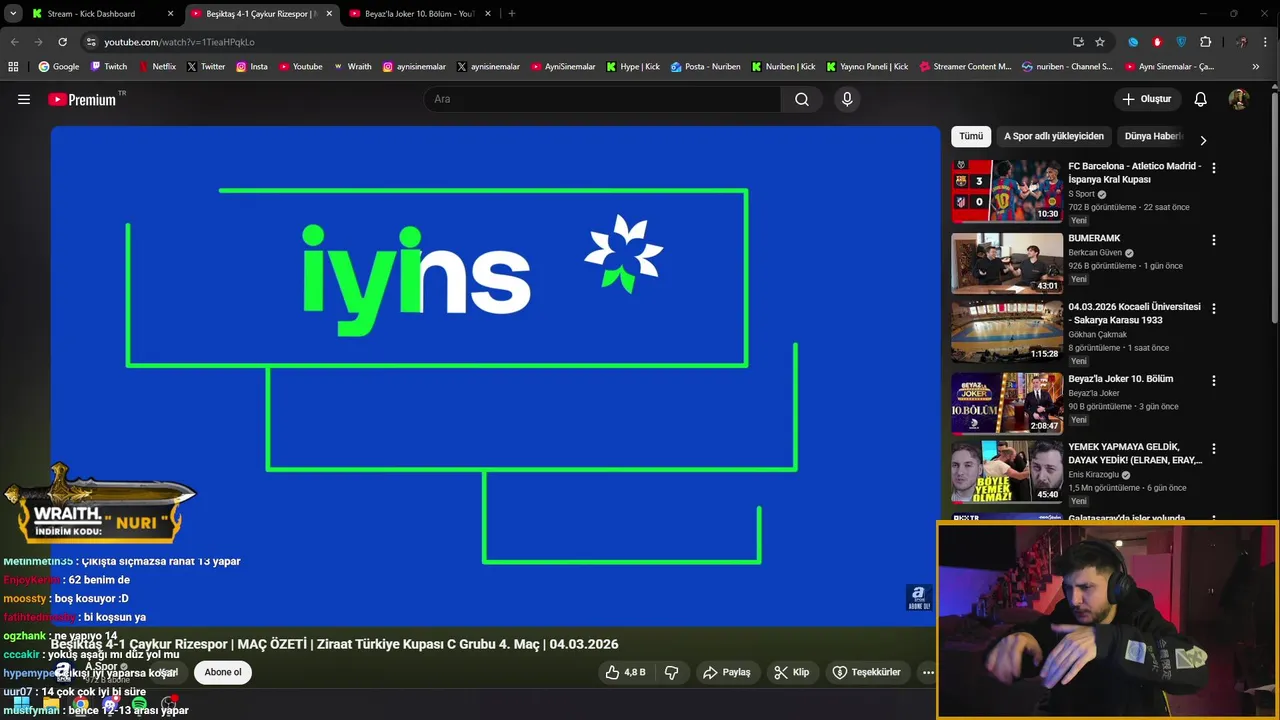The image size is (1280, 720).
Task: Select the Dünya Haberleri chip
Action: (1152, 136)
